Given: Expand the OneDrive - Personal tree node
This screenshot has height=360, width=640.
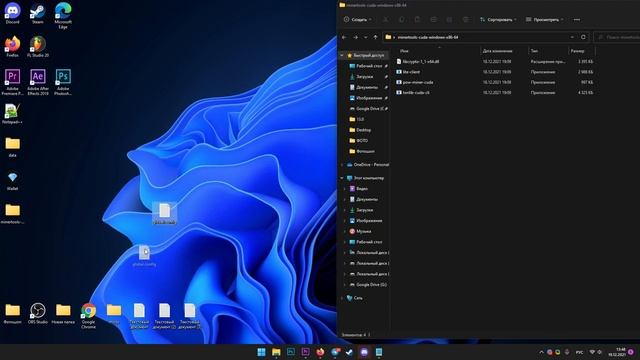Looking at the screenshot, I should click(x=342, y=165).
